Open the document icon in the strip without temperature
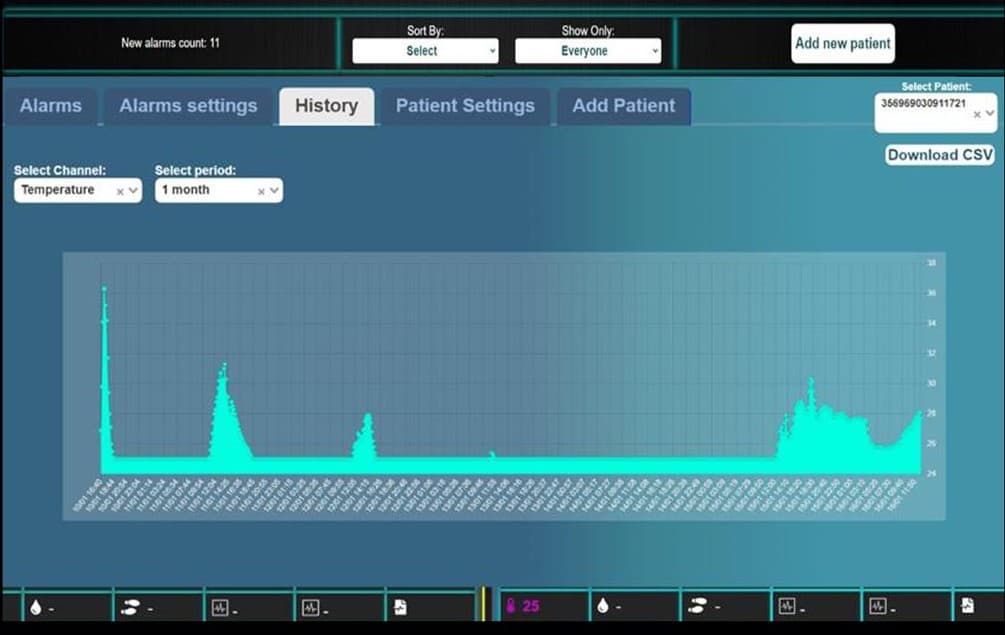Image resolution: width=1005 pixels, height=635 pixels. 400,607
